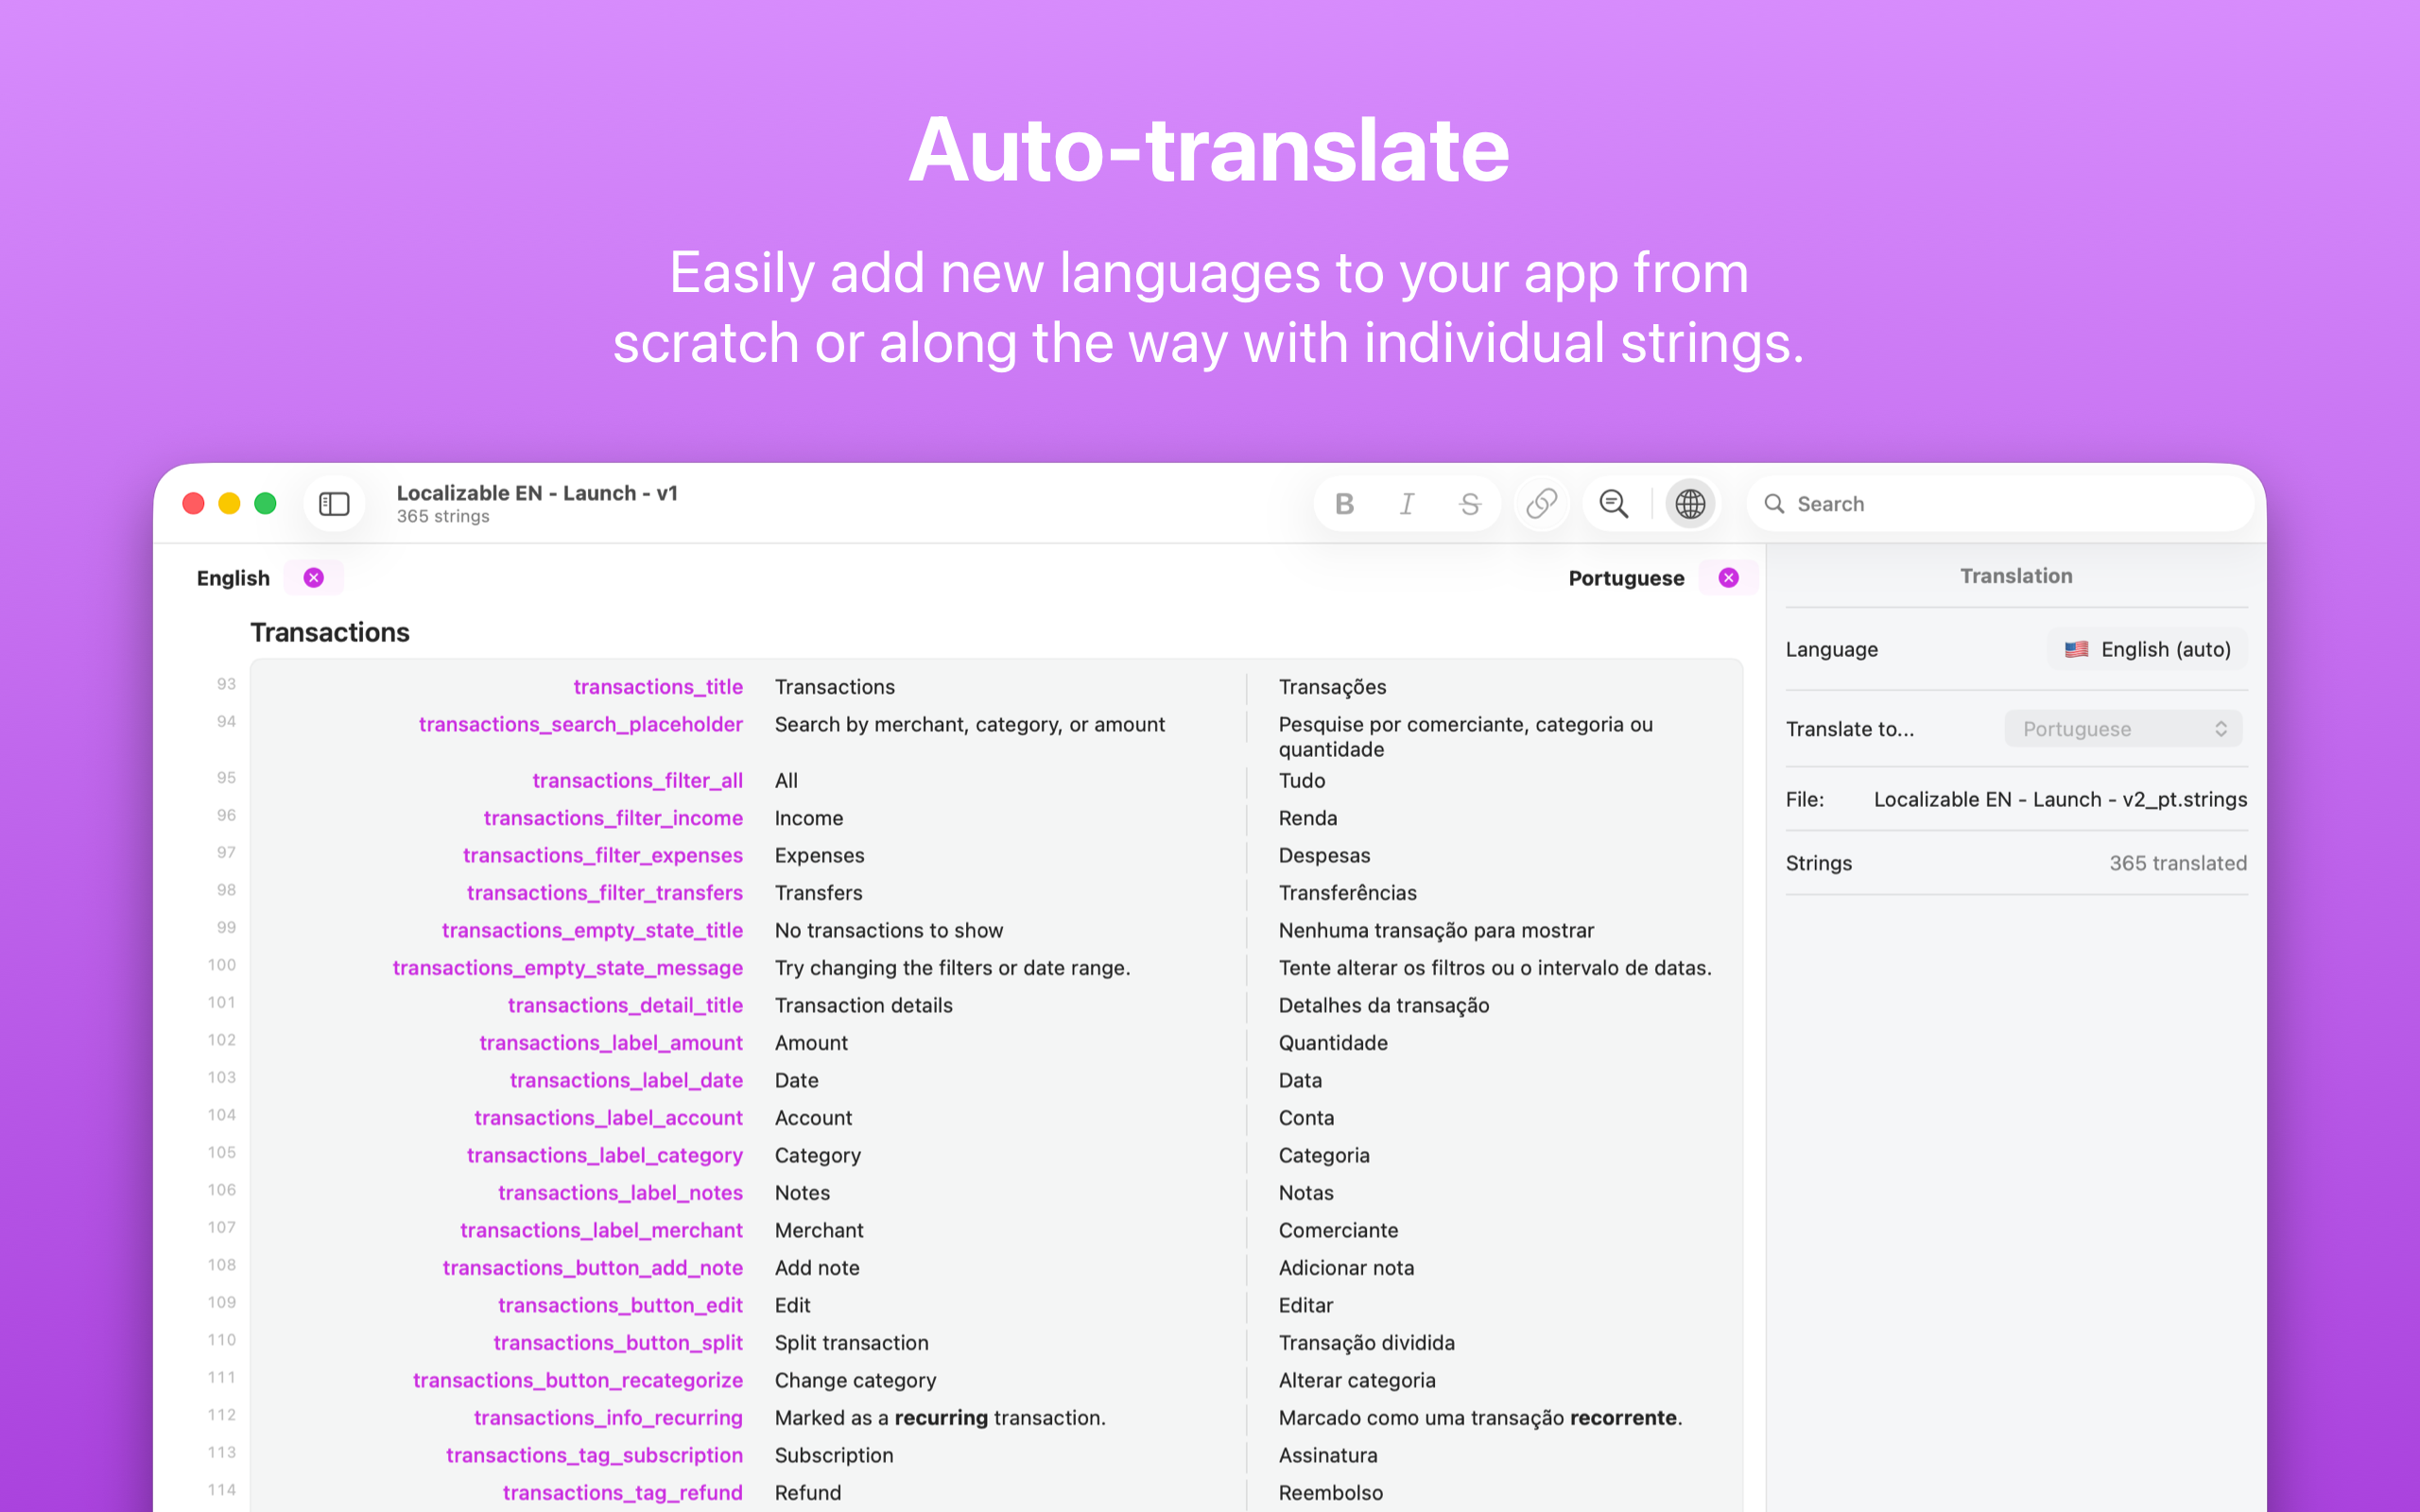
Task: Toggle the translation globe icon
Action: tap(1690, 504)
